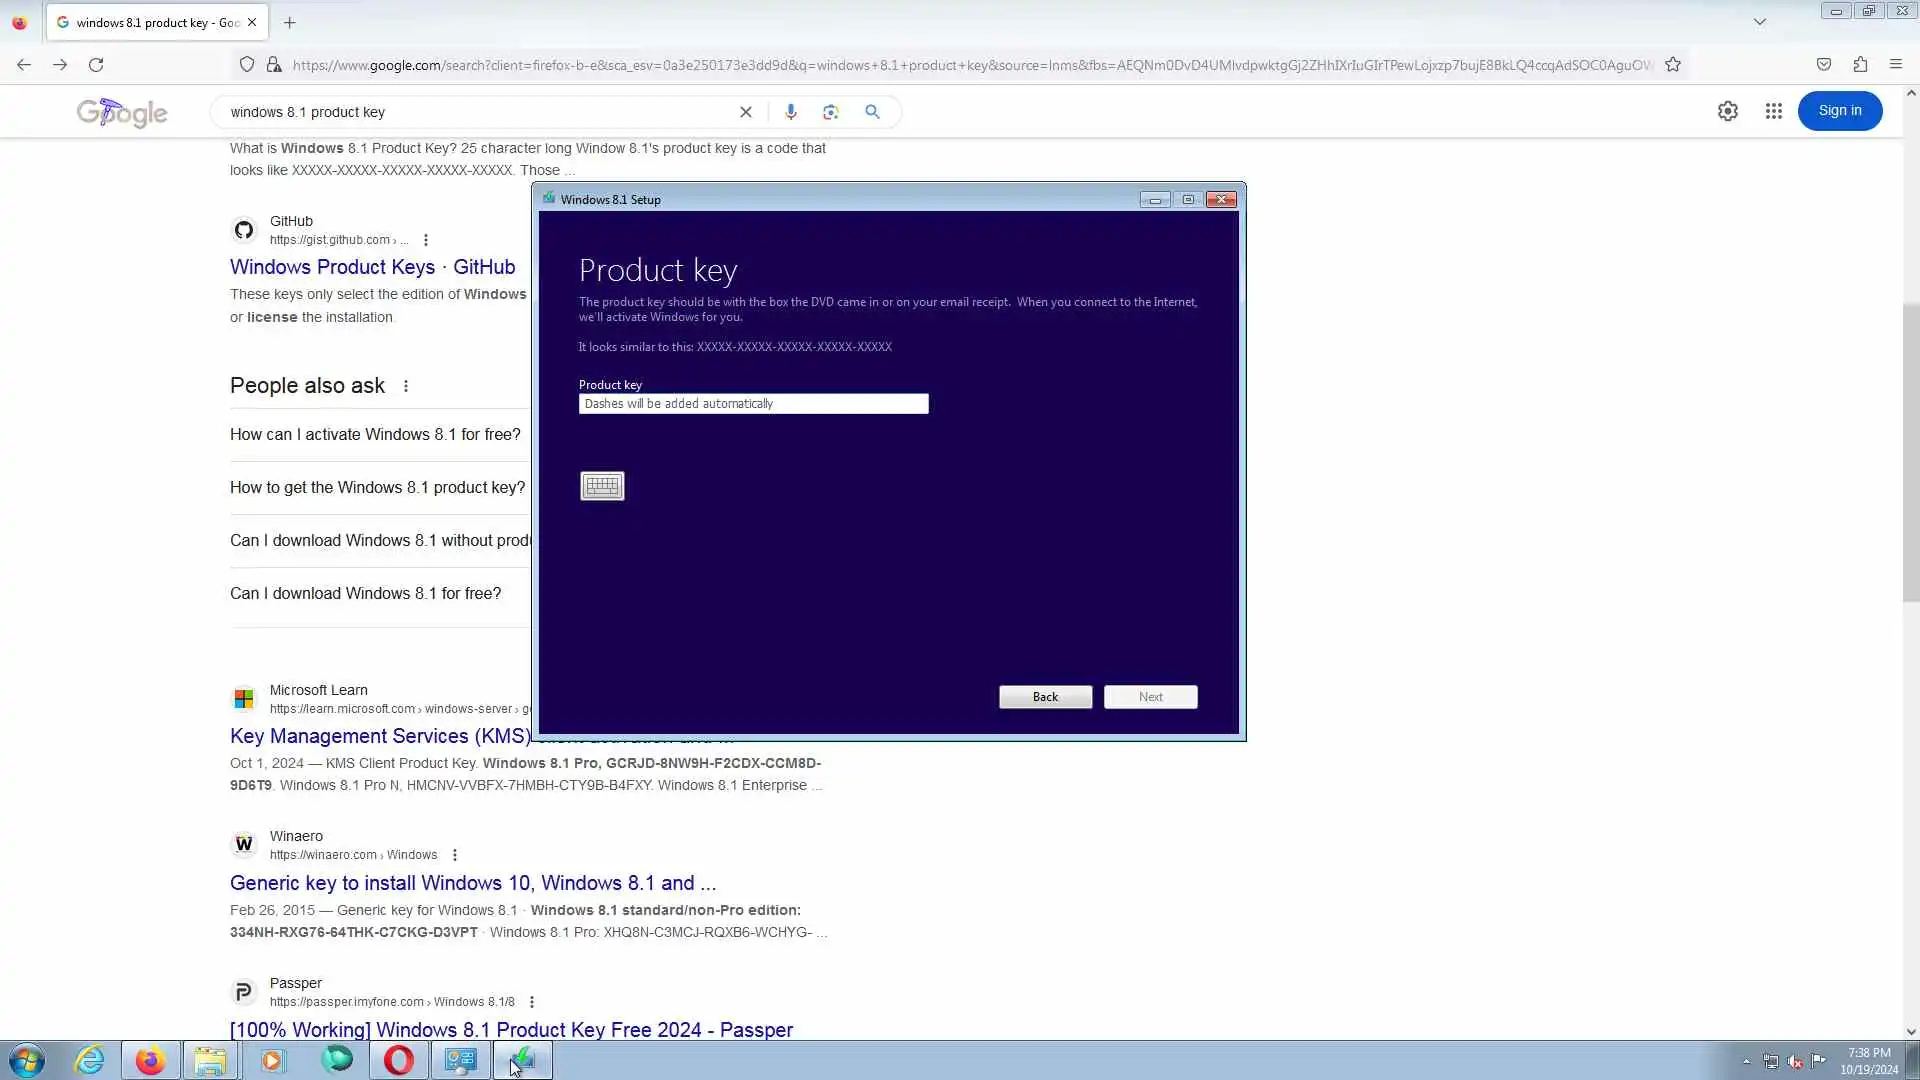This screenshot has width=1920, height=1080.
Task: Open Firefox extensions puzzle icon
Action: [1859, 65]
